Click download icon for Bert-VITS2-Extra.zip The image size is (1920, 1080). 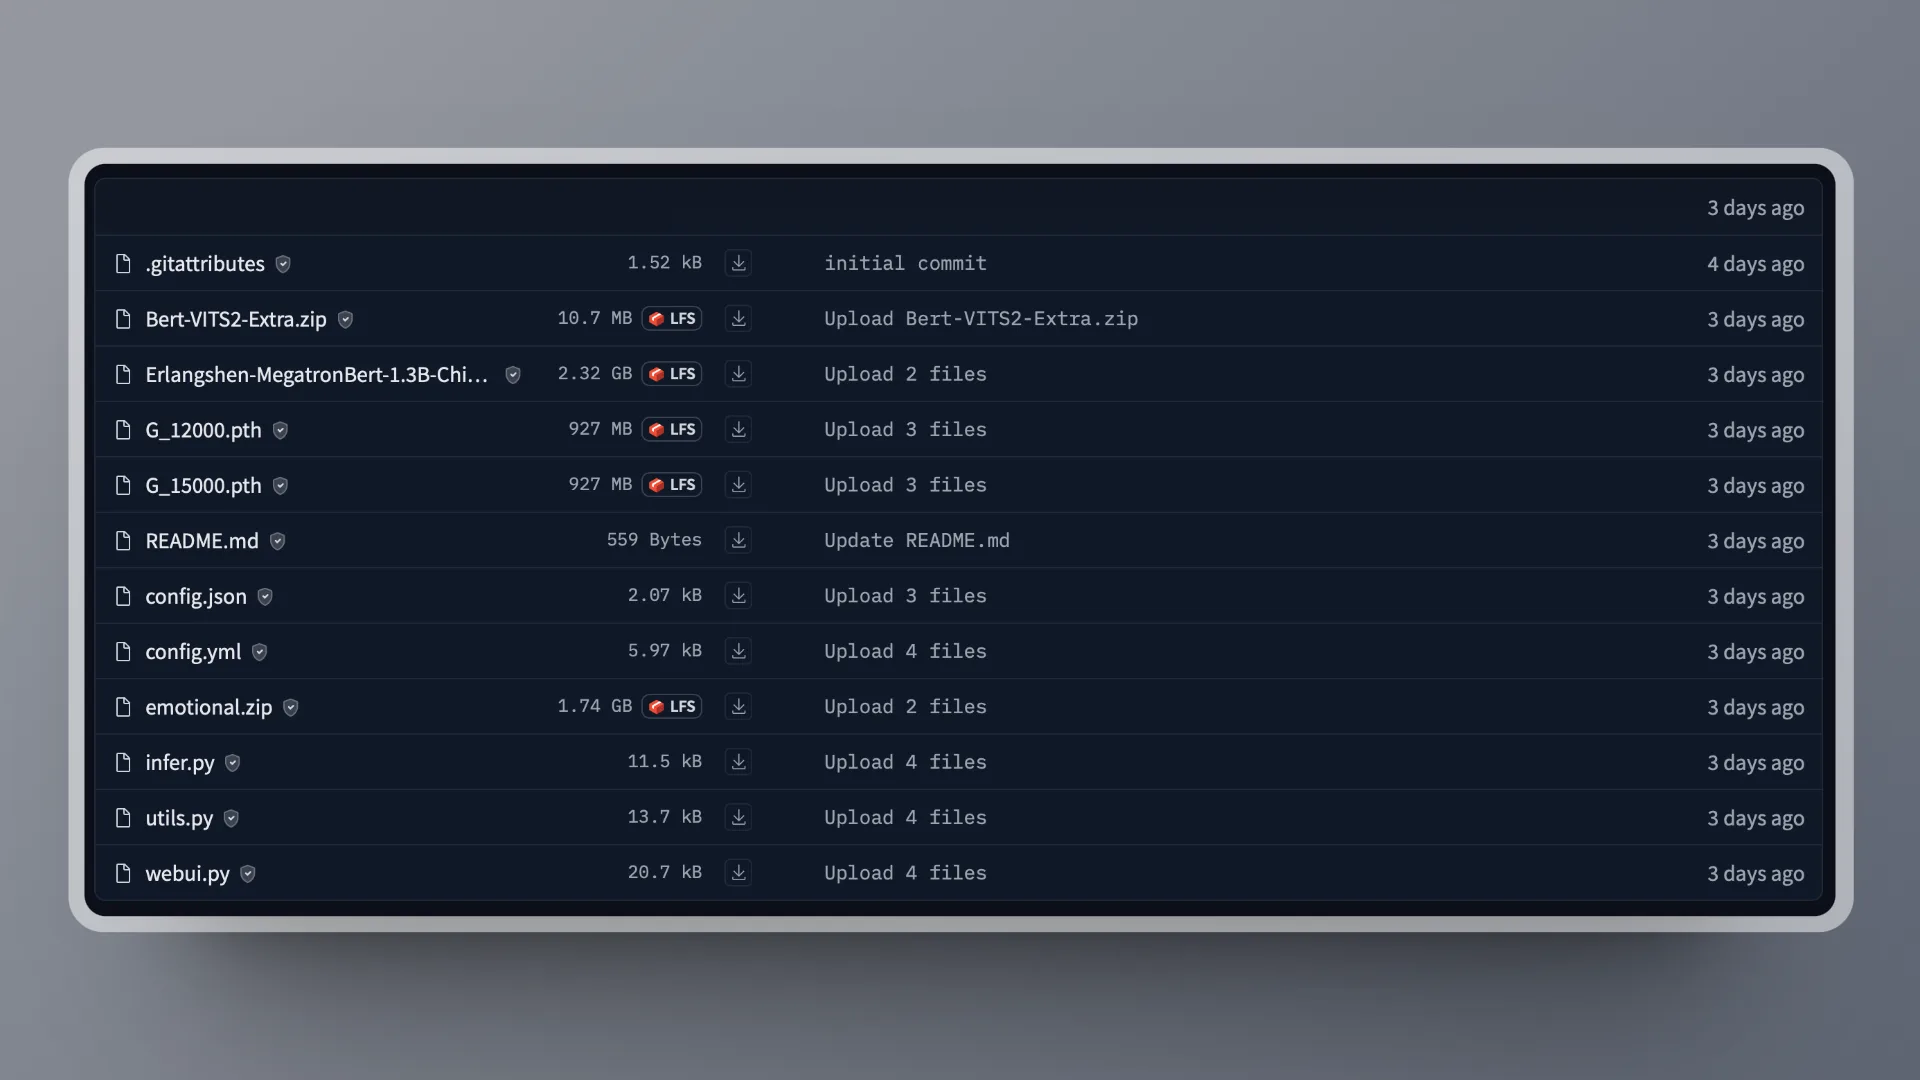[738, 319]
